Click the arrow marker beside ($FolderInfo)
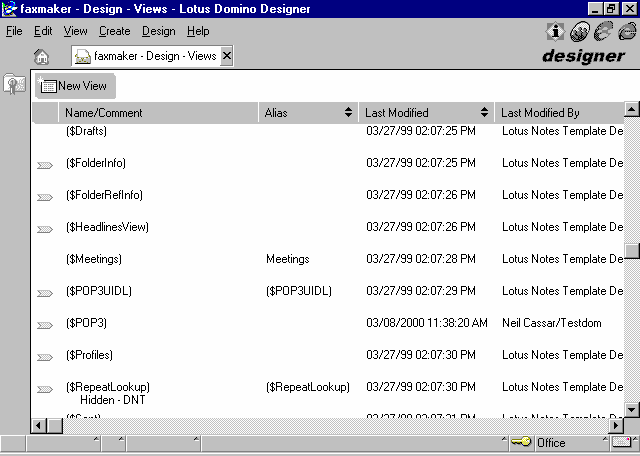Image resolution: width=640 pixels, height=456 pixels. (x=45, y=165)
